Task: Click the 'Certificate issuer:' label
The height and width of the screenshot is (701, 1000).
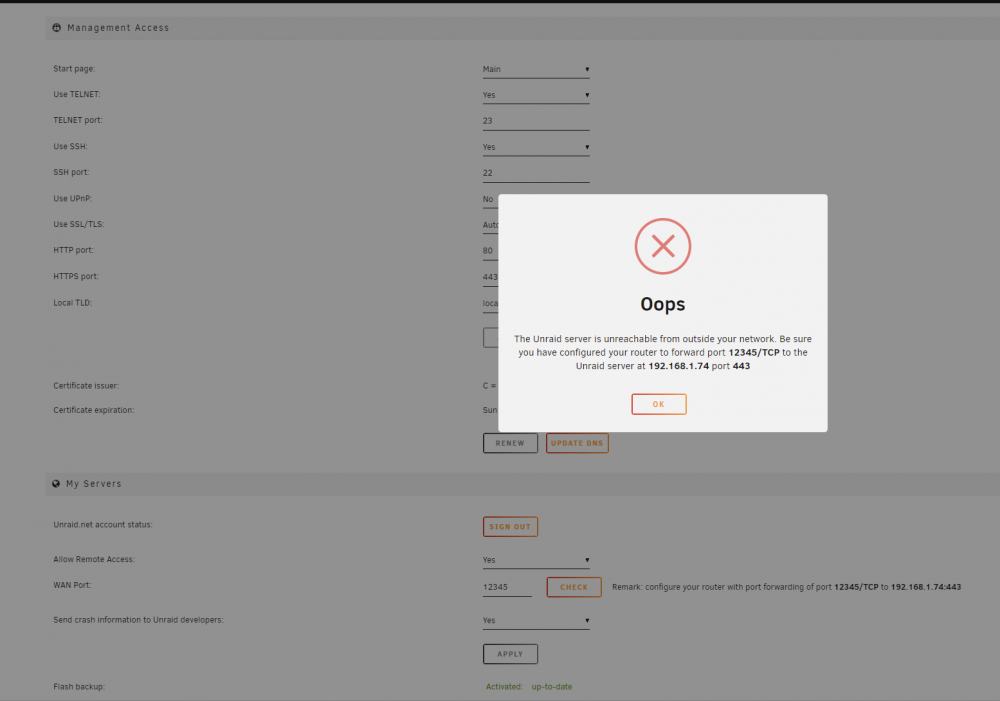Action: click(86, 386)
